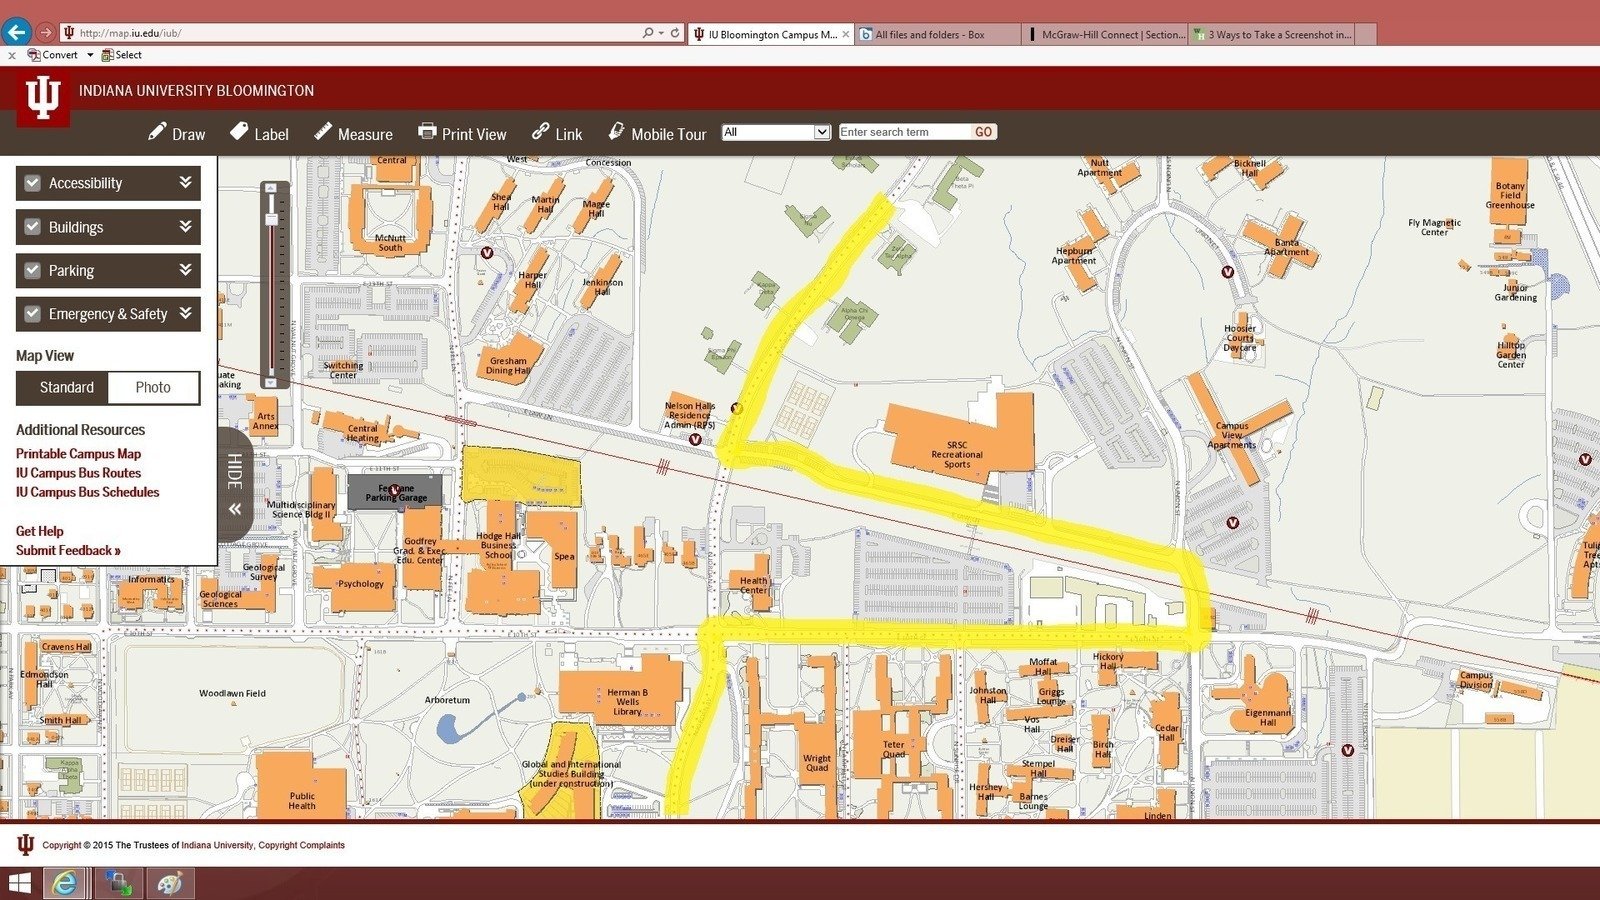Disable the Parking layer checkbox
The height and width of the screenshot is (900, 1600).
point(33,270)
